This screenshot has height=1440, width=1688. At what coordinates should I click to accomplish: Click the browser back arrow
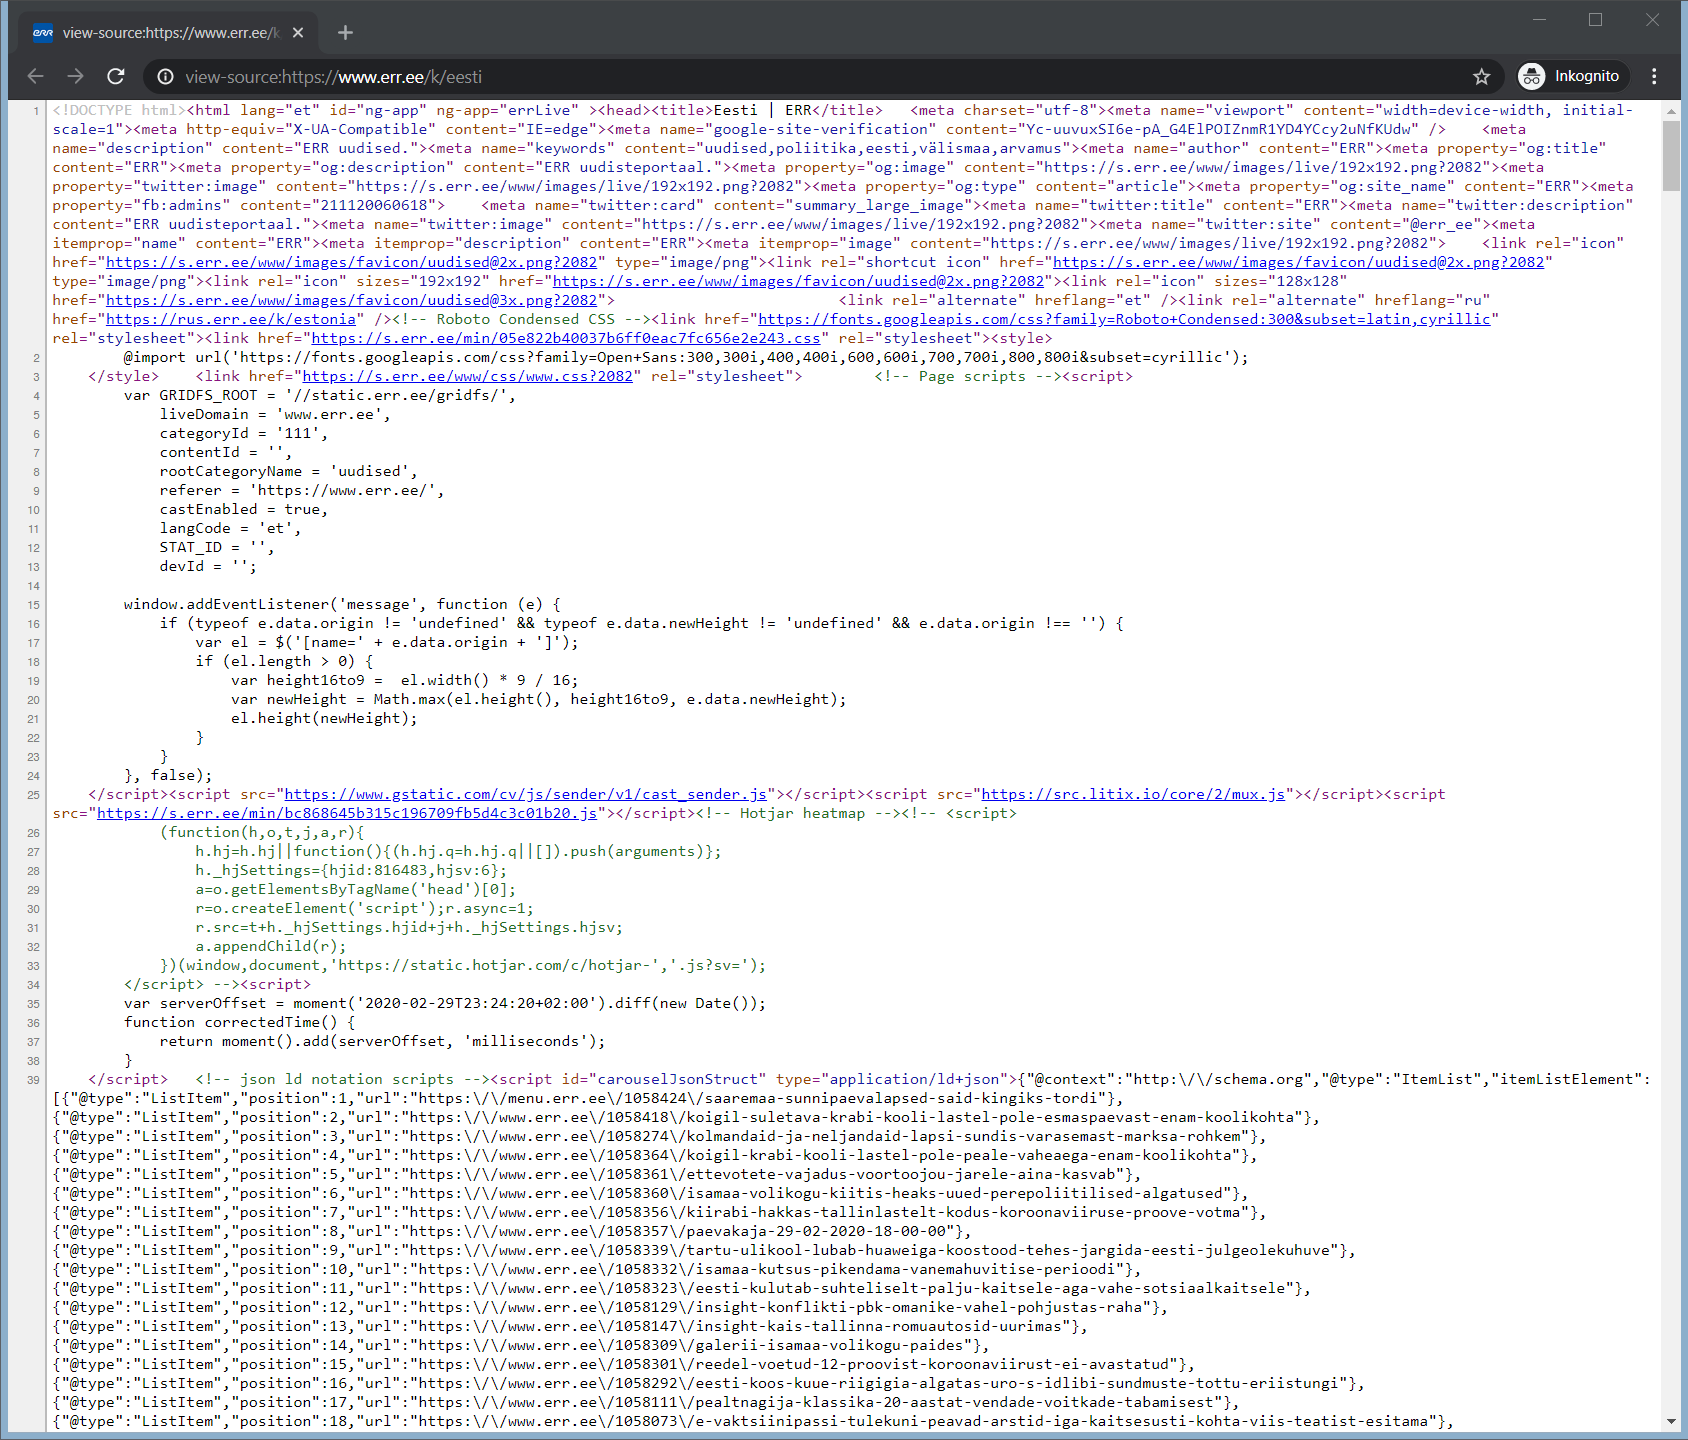[x=36, y=76]
